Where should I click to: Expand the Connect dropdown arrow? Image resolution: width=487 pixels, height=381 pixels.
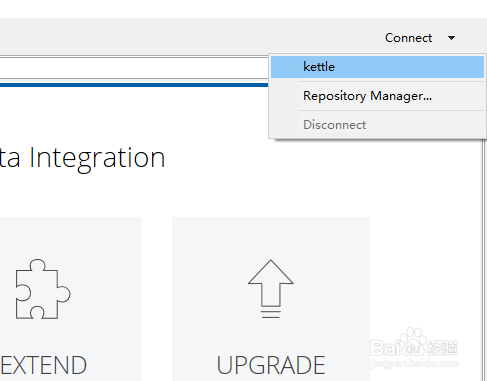click(451, 38)
